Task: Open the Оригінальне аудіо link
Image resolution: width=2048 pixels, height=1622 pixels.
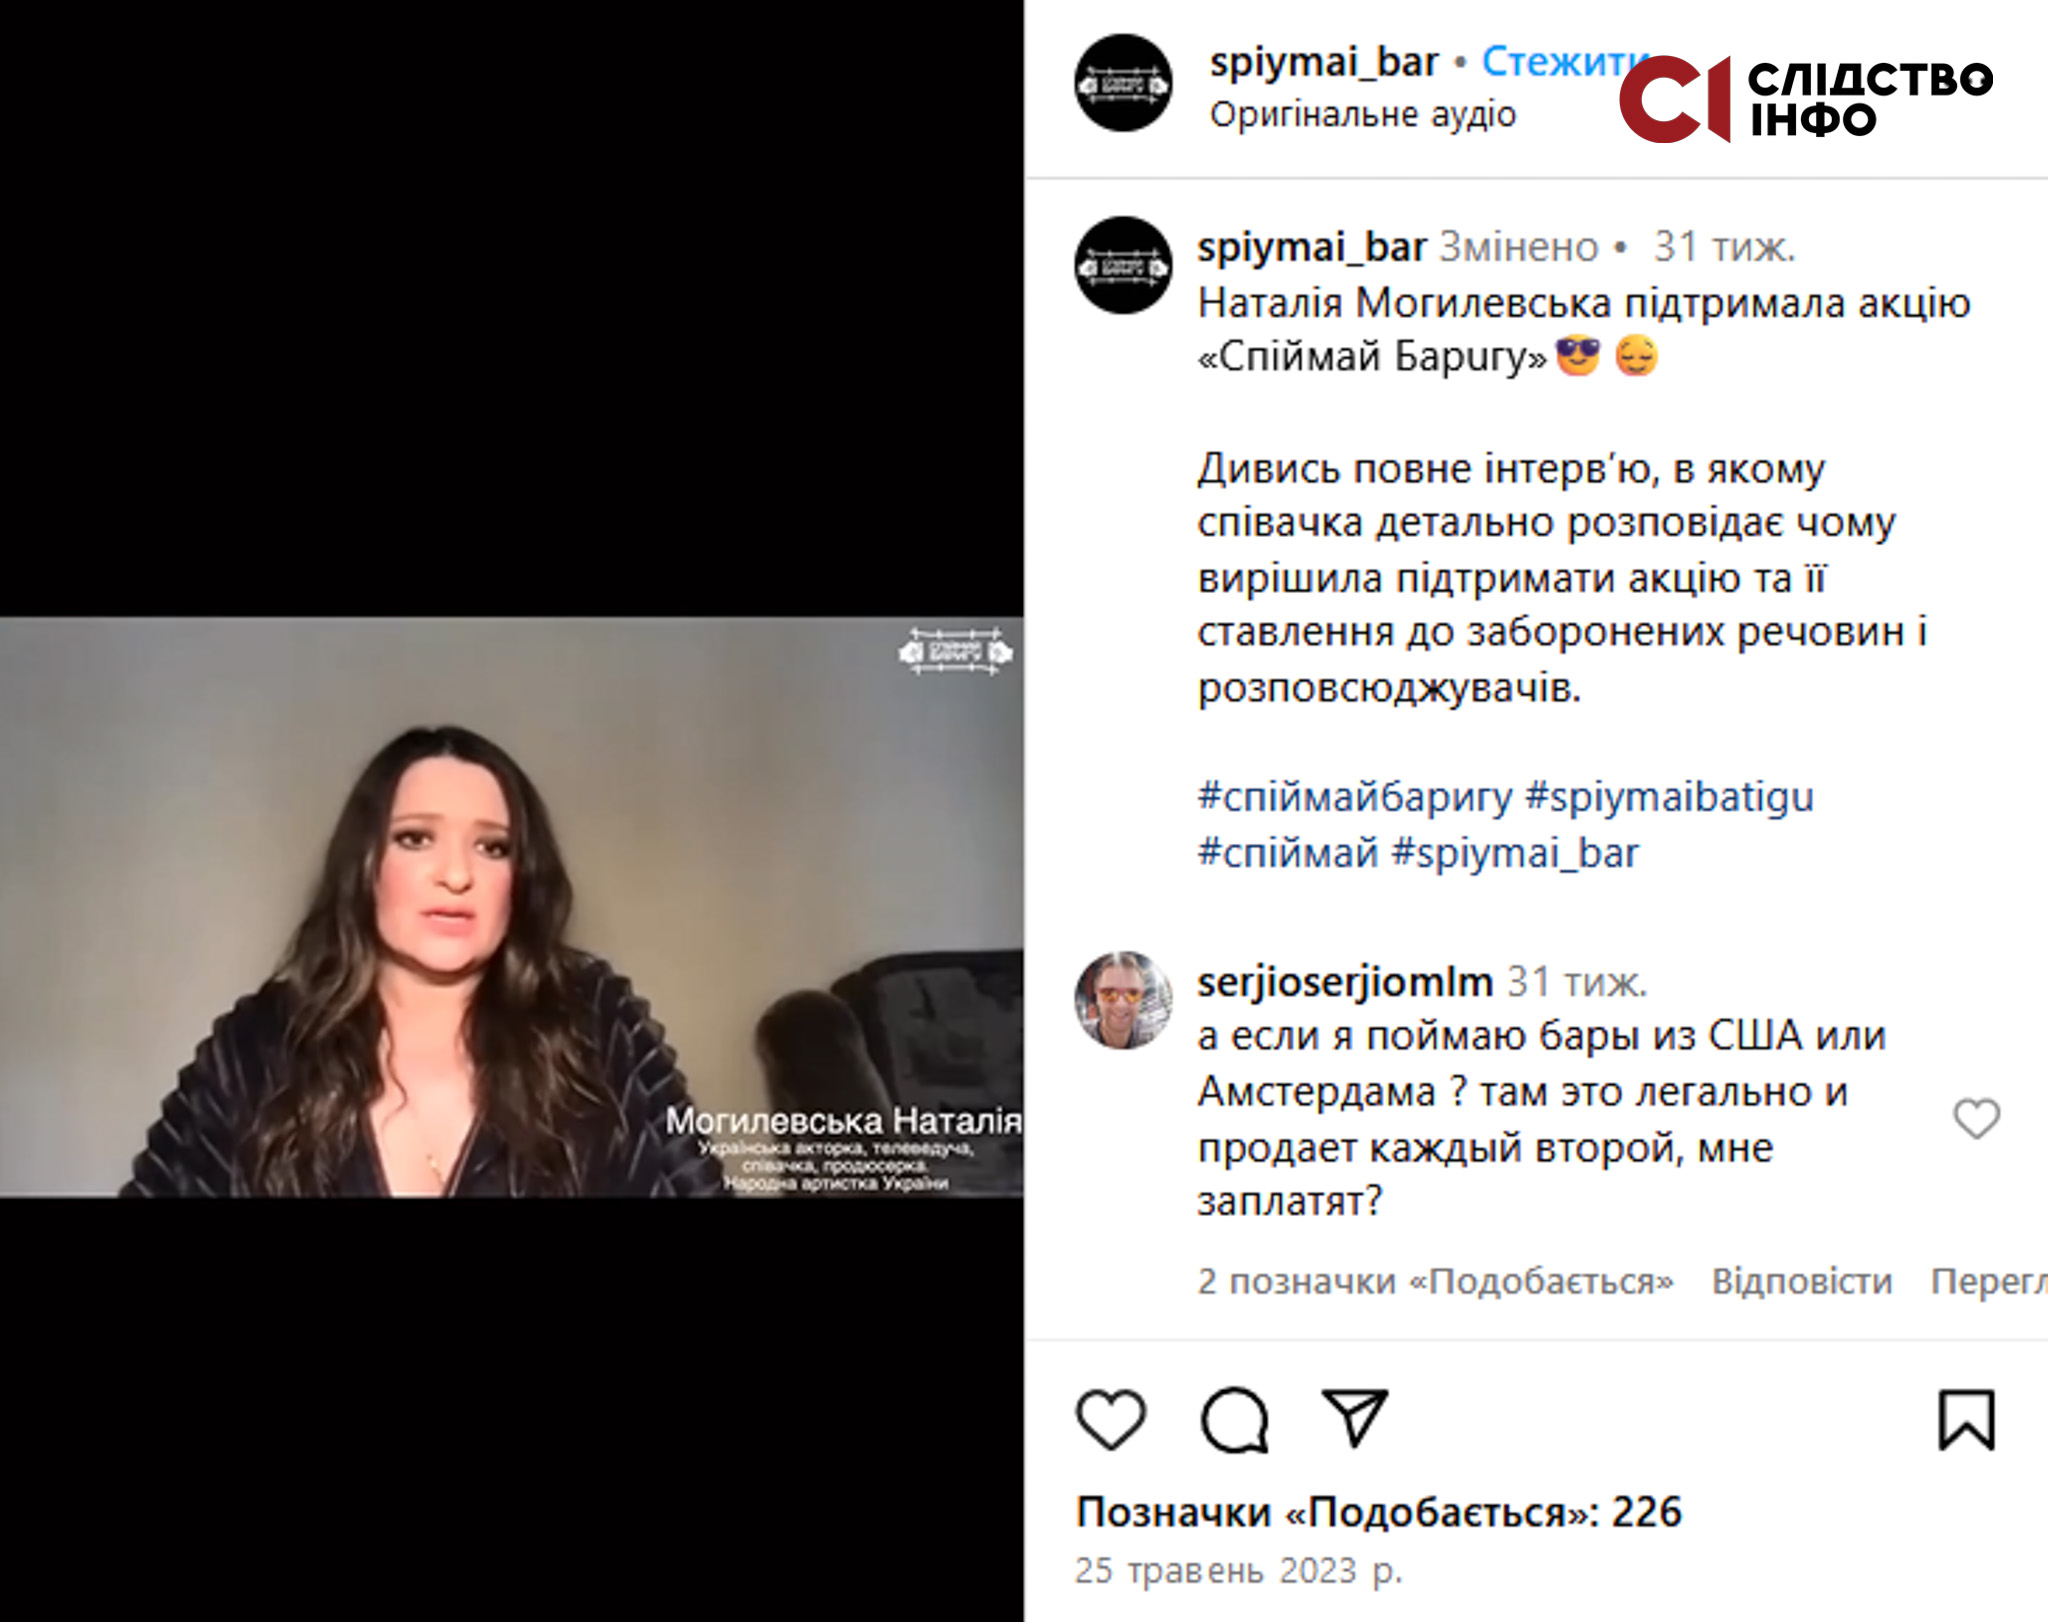Action: pos(1363,115)
